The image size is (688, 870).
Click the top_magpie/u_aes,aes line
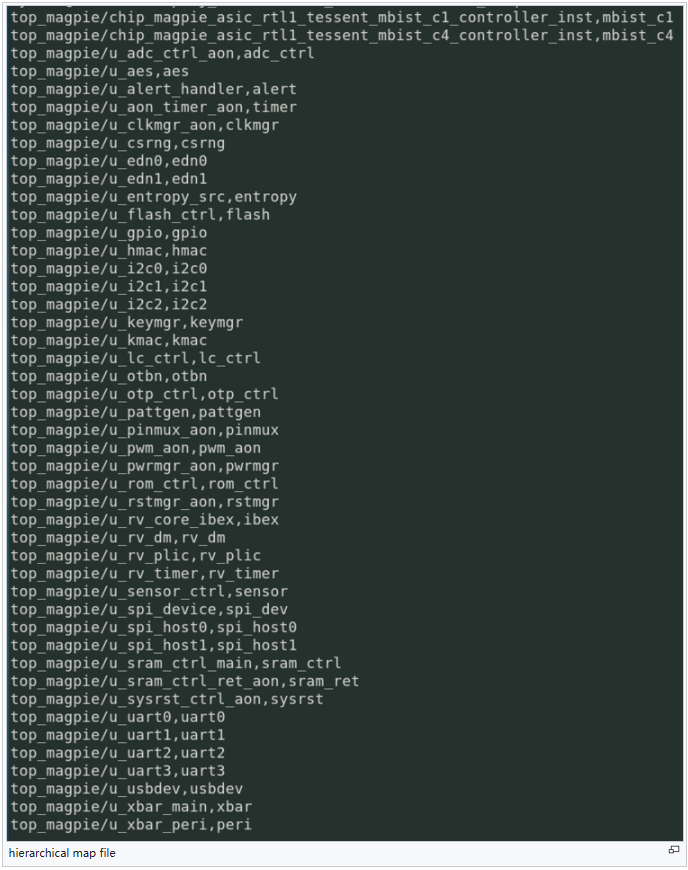tap(100, 71)
